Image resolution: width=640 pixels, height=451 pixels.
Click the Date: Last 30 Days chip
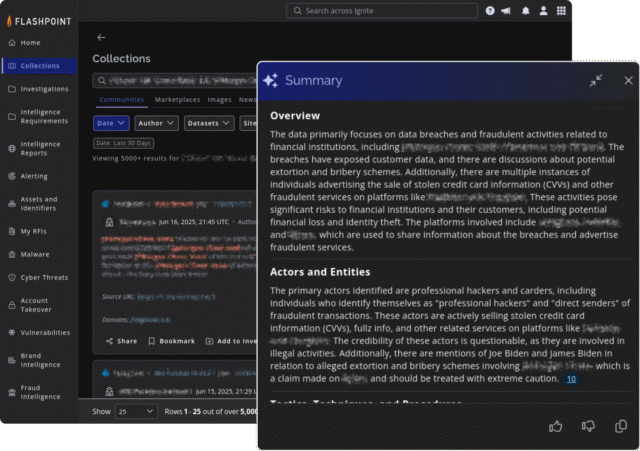[x=124, y=143]
